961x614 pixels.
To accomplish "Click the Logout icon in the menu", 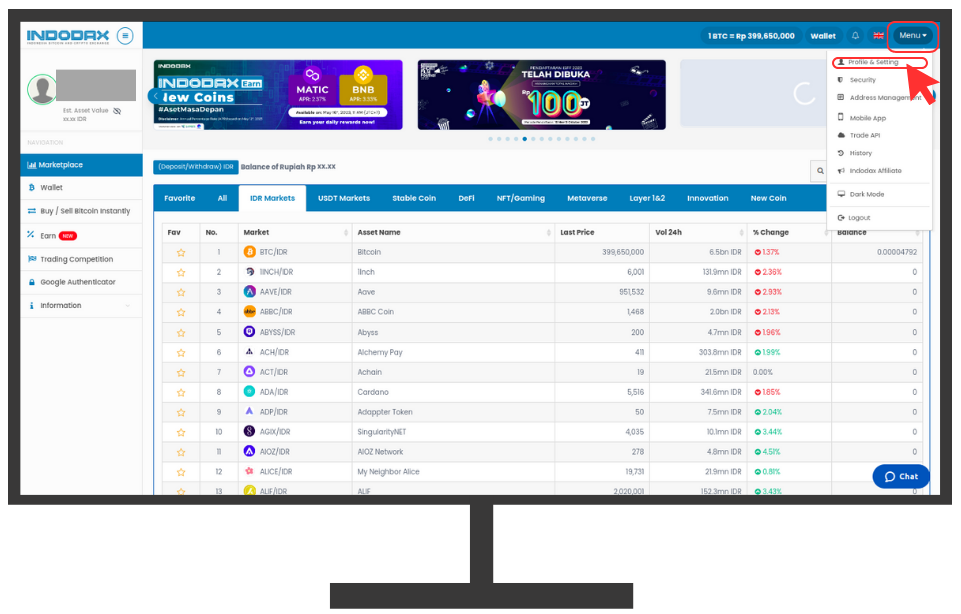I will click(x=841, y=218).
